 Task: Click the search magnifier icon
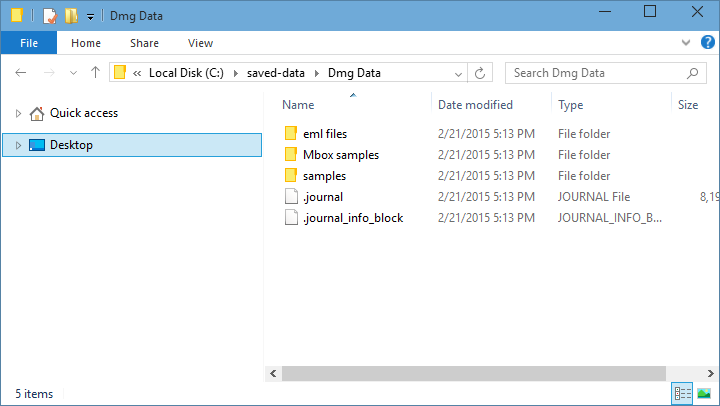692,73
